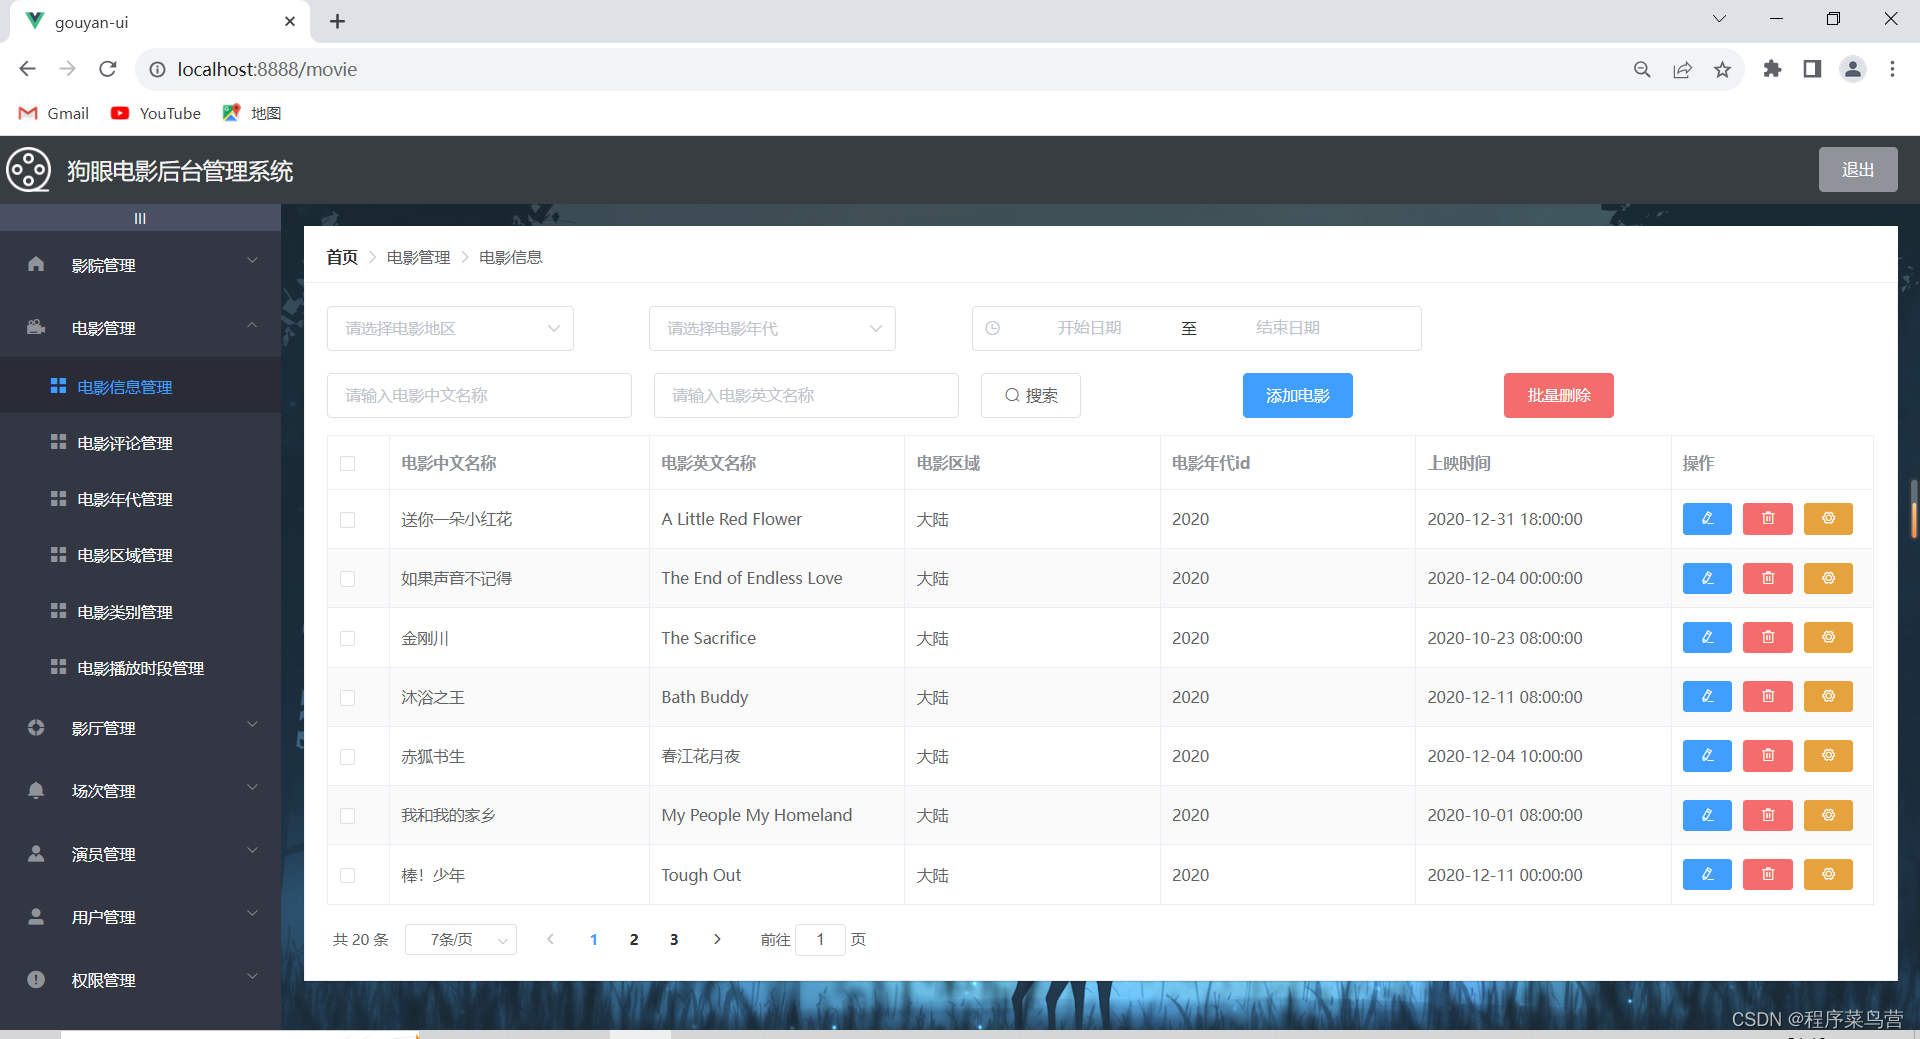Screen dimensions: 1920x1039
Task: Select 电影信息管理 in the sidebar
Action: point(140,387)
